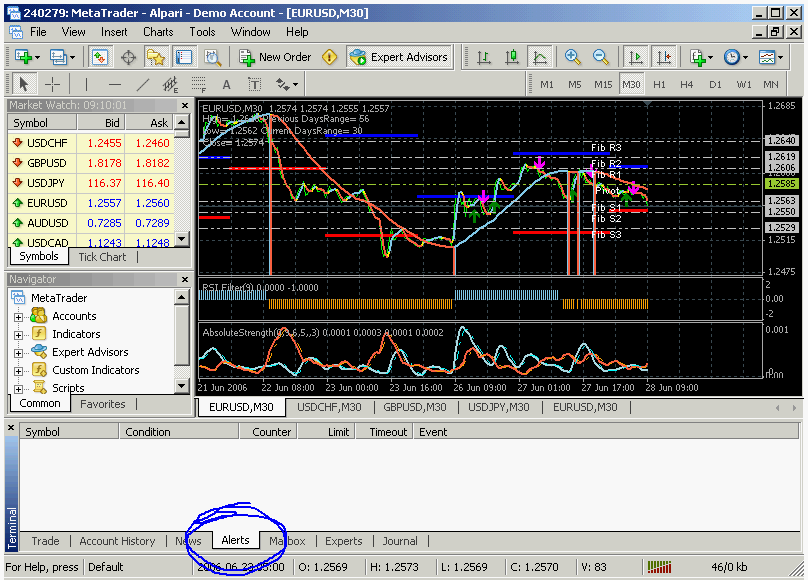Click Navigator scroll up arrow
The height and width of the screenshot is (580, 808).
click(x=181, y=297)
